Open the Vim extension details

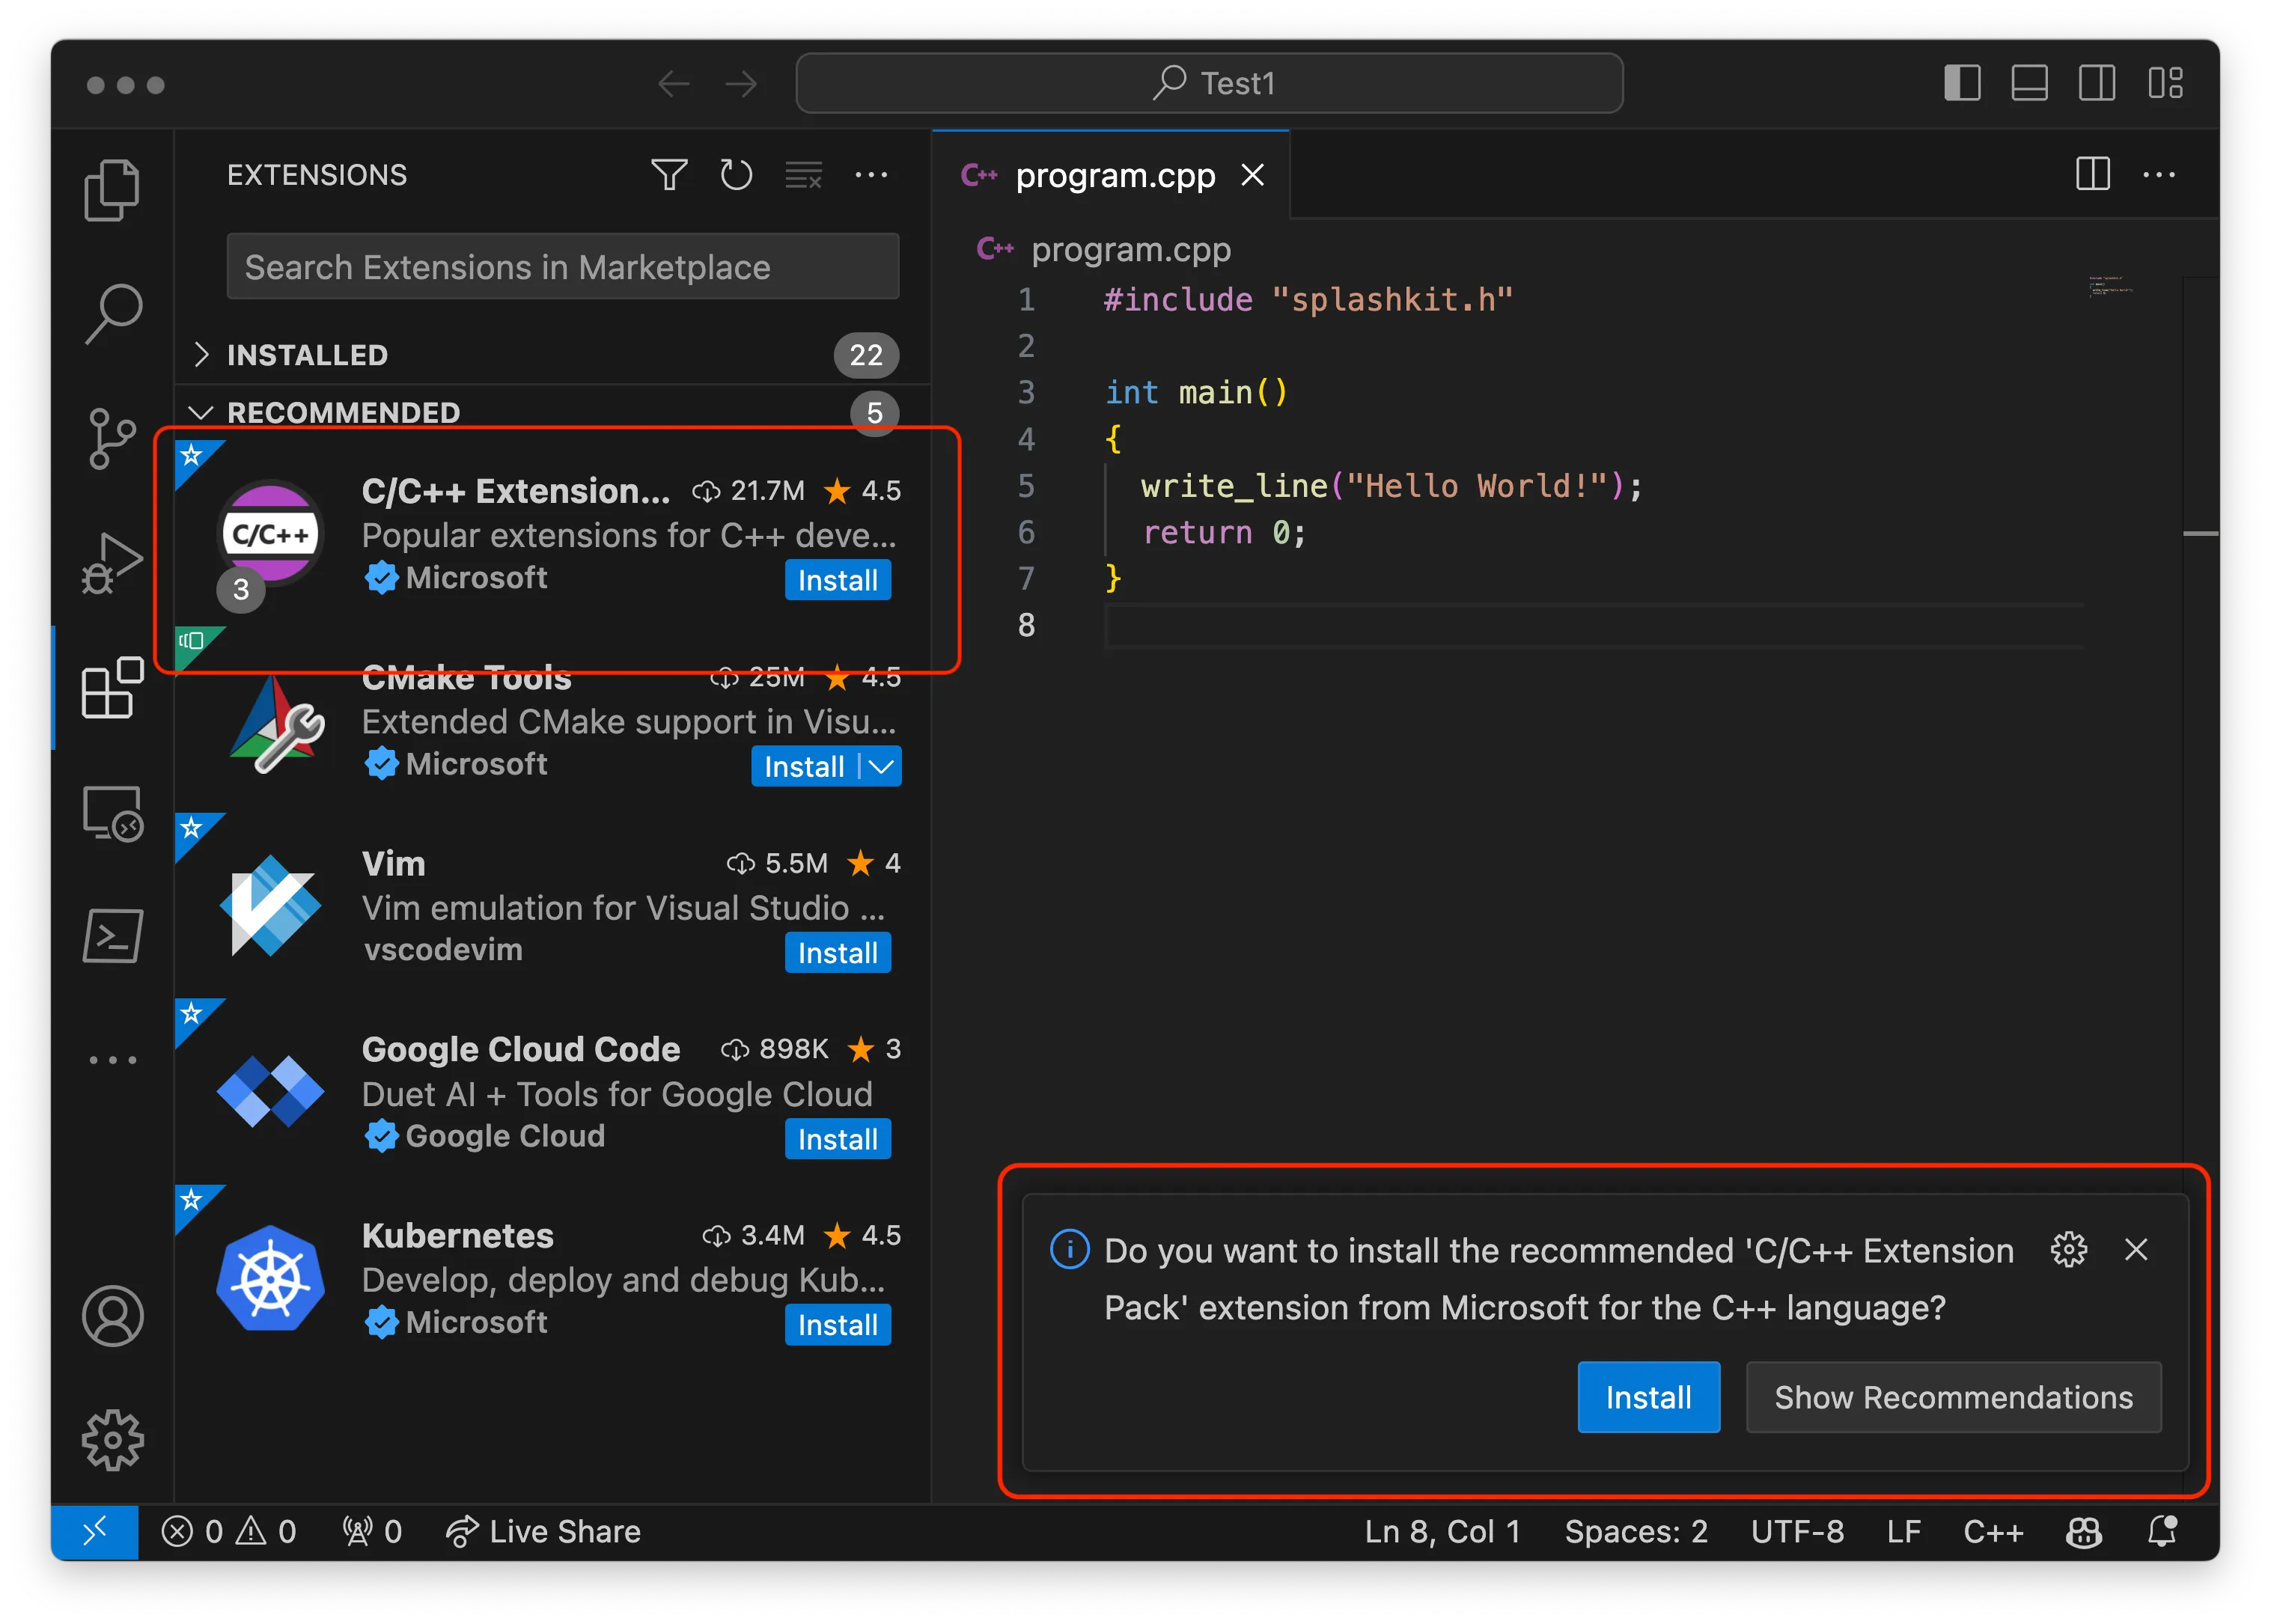pyautogui.click(x=393, y=864)
